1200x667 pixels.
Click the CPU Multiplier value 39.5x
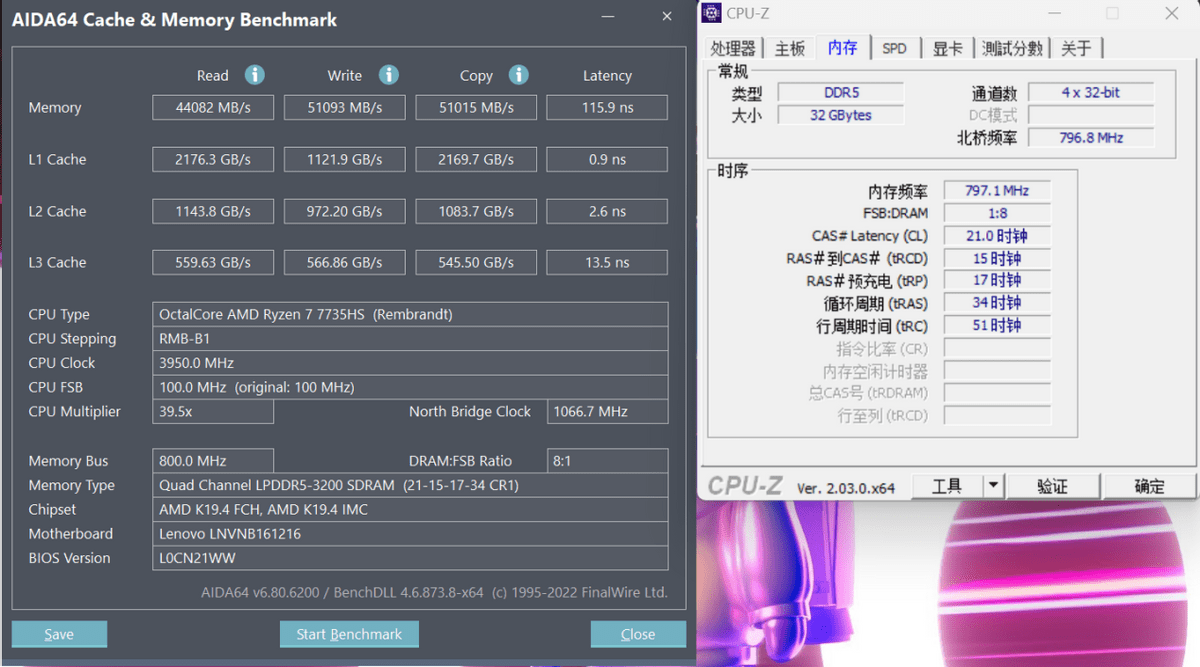tap(213, 411)
